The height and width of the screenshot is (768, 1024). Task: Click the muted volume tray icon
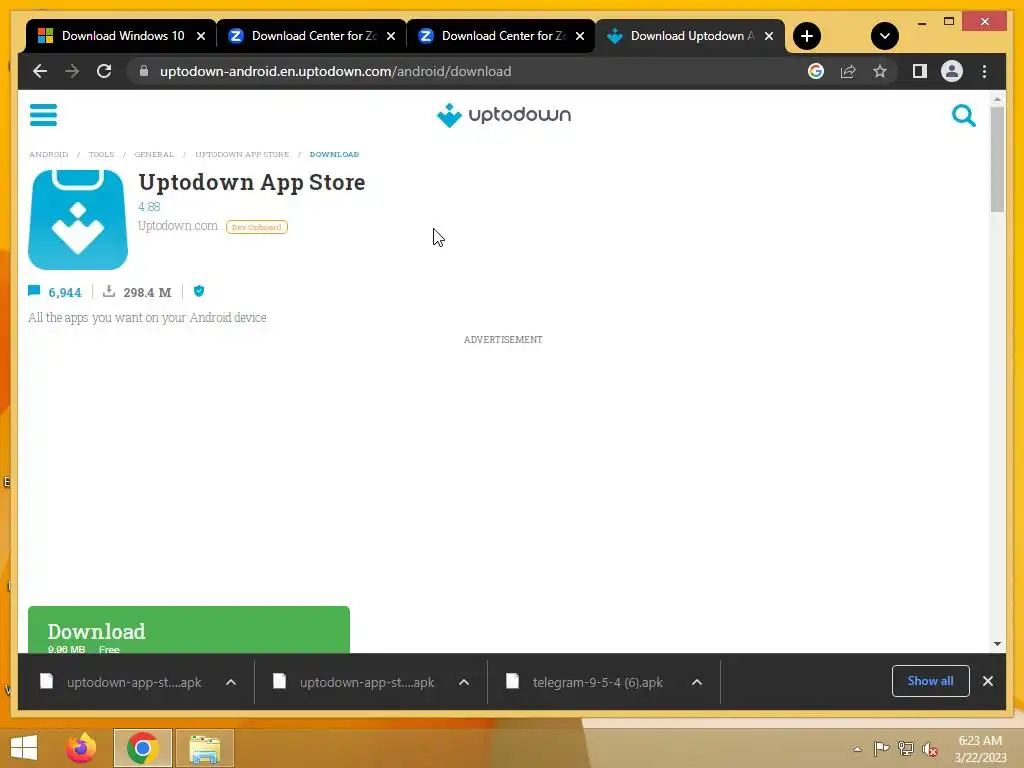pos(930,749)
